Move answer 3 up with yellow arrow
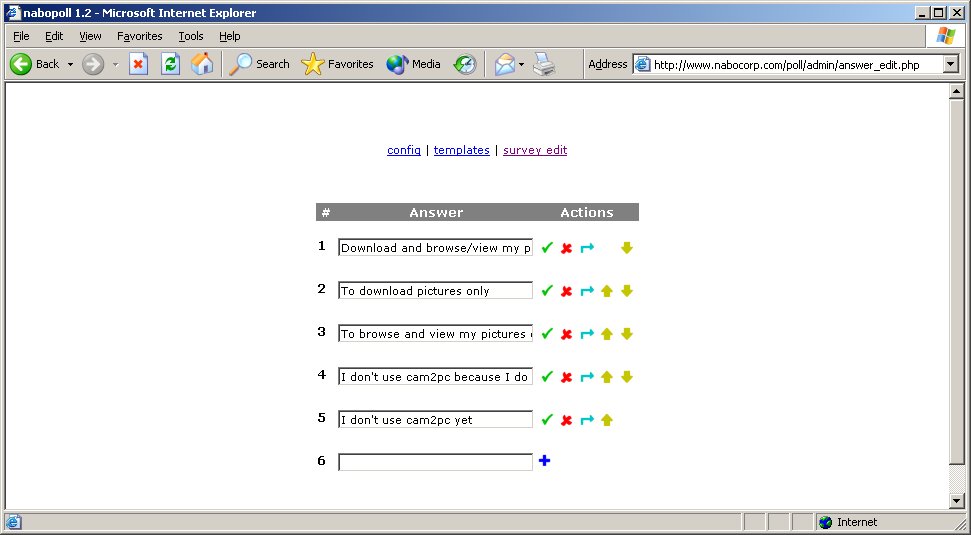The image size is (971, 535). tap(607, 334)
